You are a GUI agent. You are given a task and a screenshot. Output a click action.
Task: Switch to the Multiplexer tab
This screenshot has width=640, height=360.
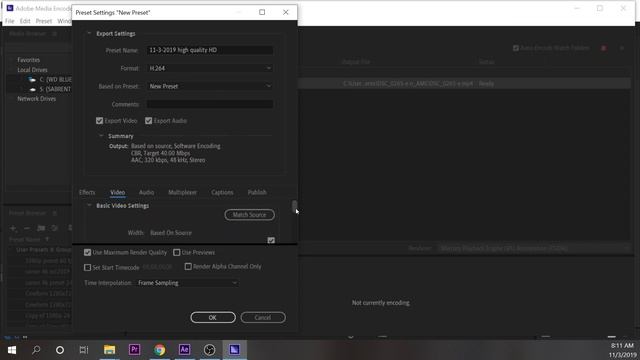click(x=182, y=192)
